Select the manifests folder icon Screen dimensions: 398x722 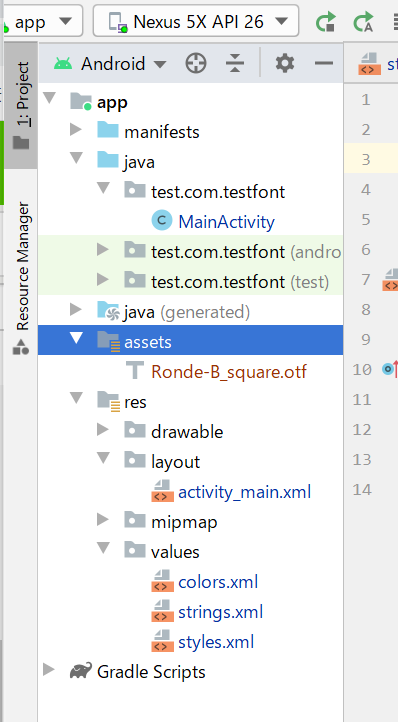pos(108,130)
